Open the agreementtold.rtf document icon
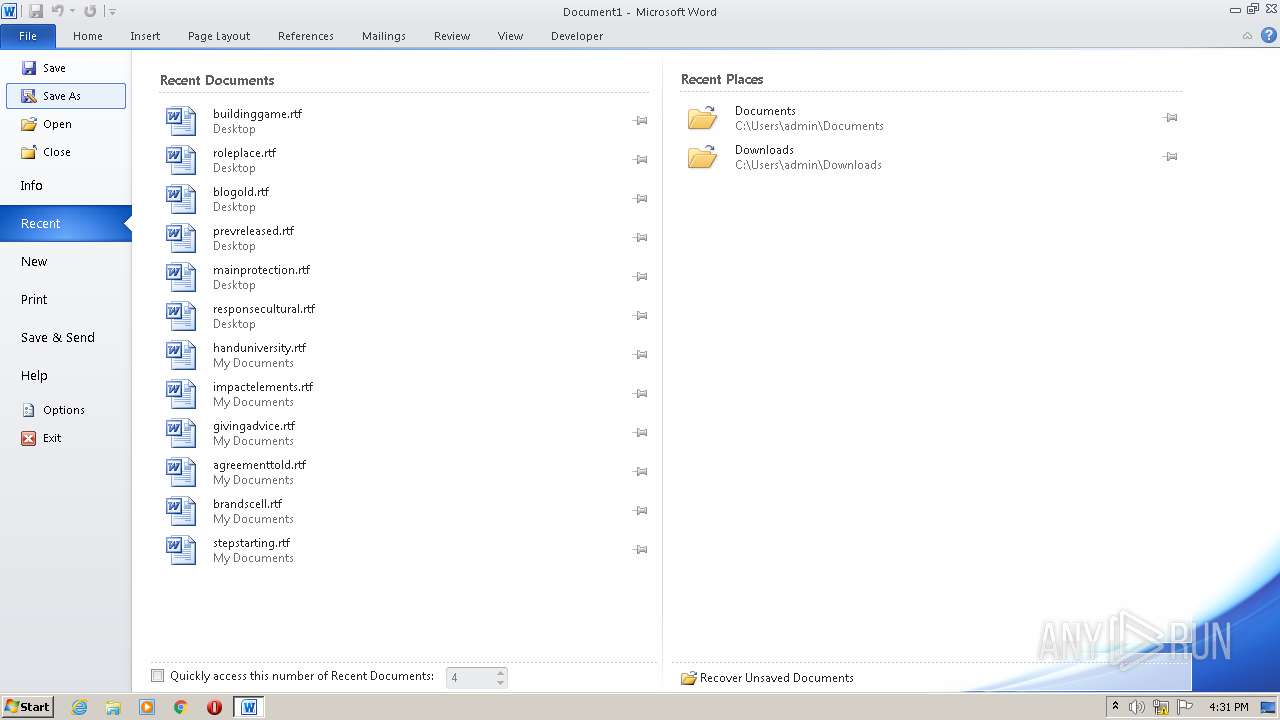Image resolution: width=1280 pixels, height=720 pixels. point(181,472)
